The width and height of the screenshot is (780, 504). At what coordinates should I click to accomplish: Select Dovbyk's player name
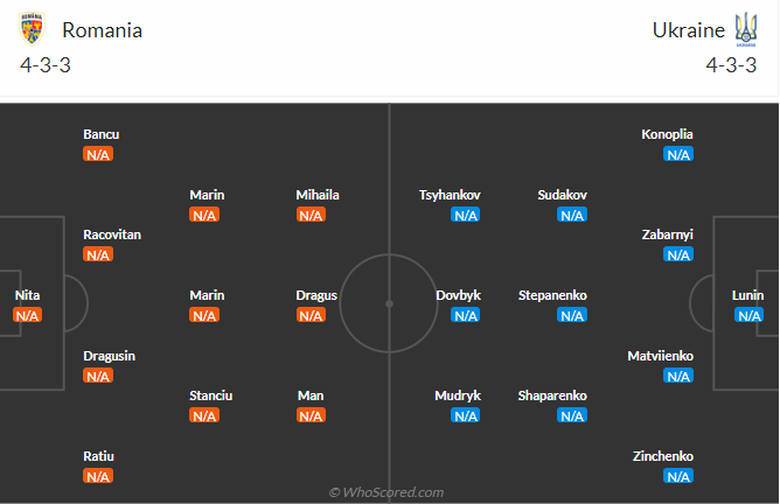click(458, 296)
